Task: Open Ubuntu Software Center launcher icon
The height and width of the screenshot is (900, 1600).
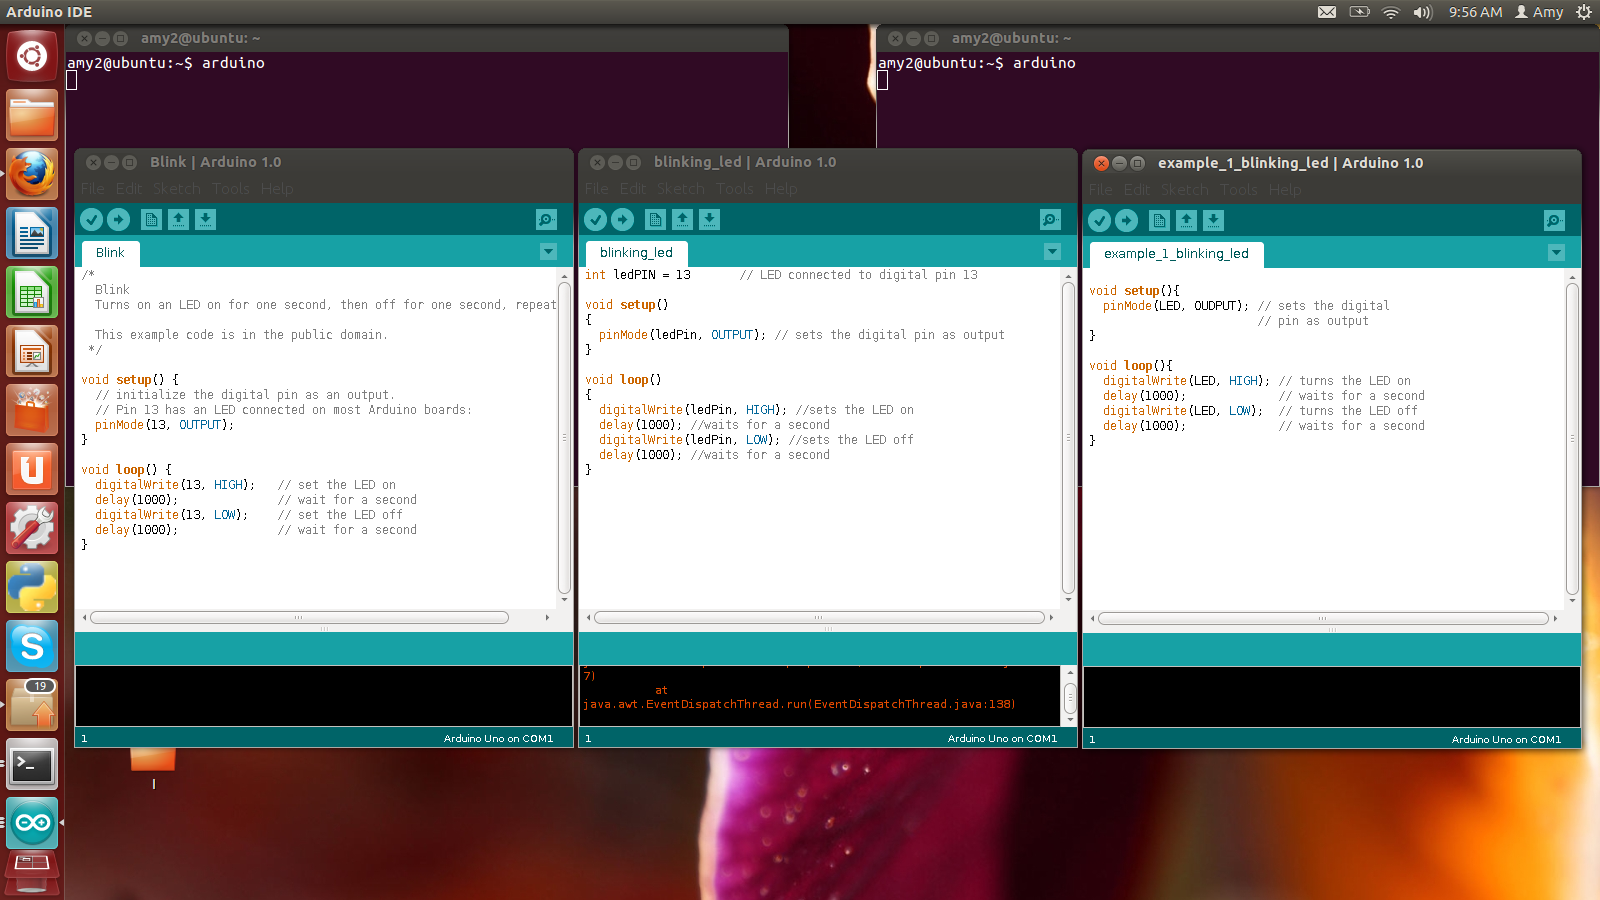Action: coord(32,410)
